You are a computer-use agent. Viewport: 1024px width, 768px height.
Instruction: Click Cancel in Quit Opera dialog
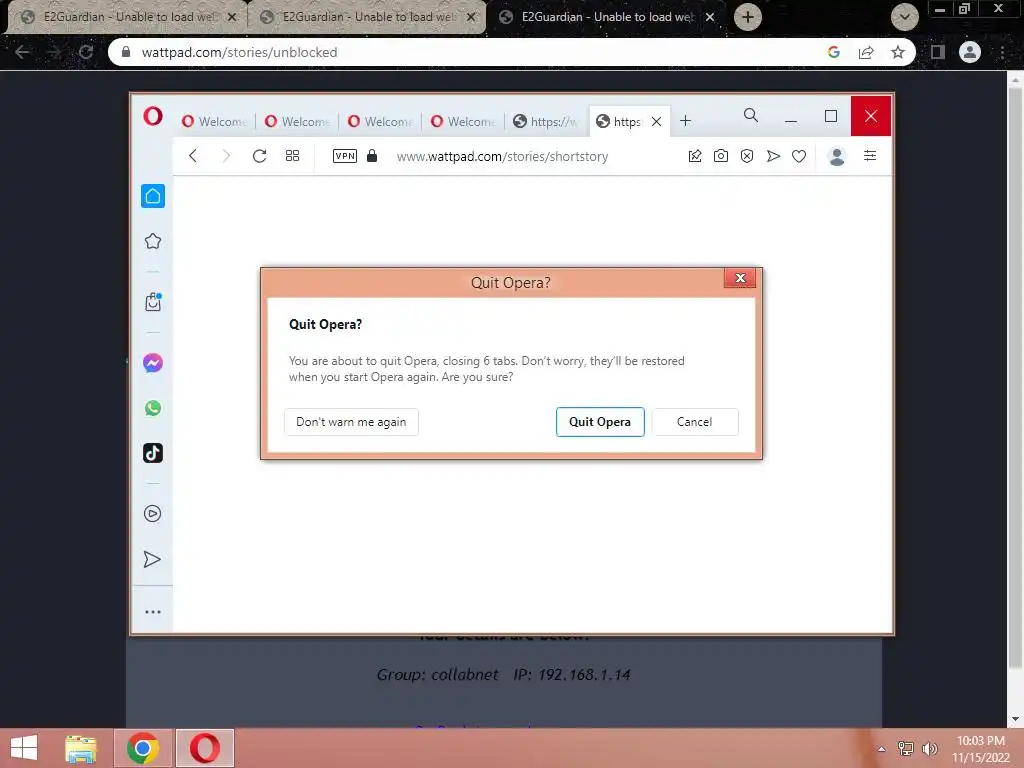click(x=695, y=422)
